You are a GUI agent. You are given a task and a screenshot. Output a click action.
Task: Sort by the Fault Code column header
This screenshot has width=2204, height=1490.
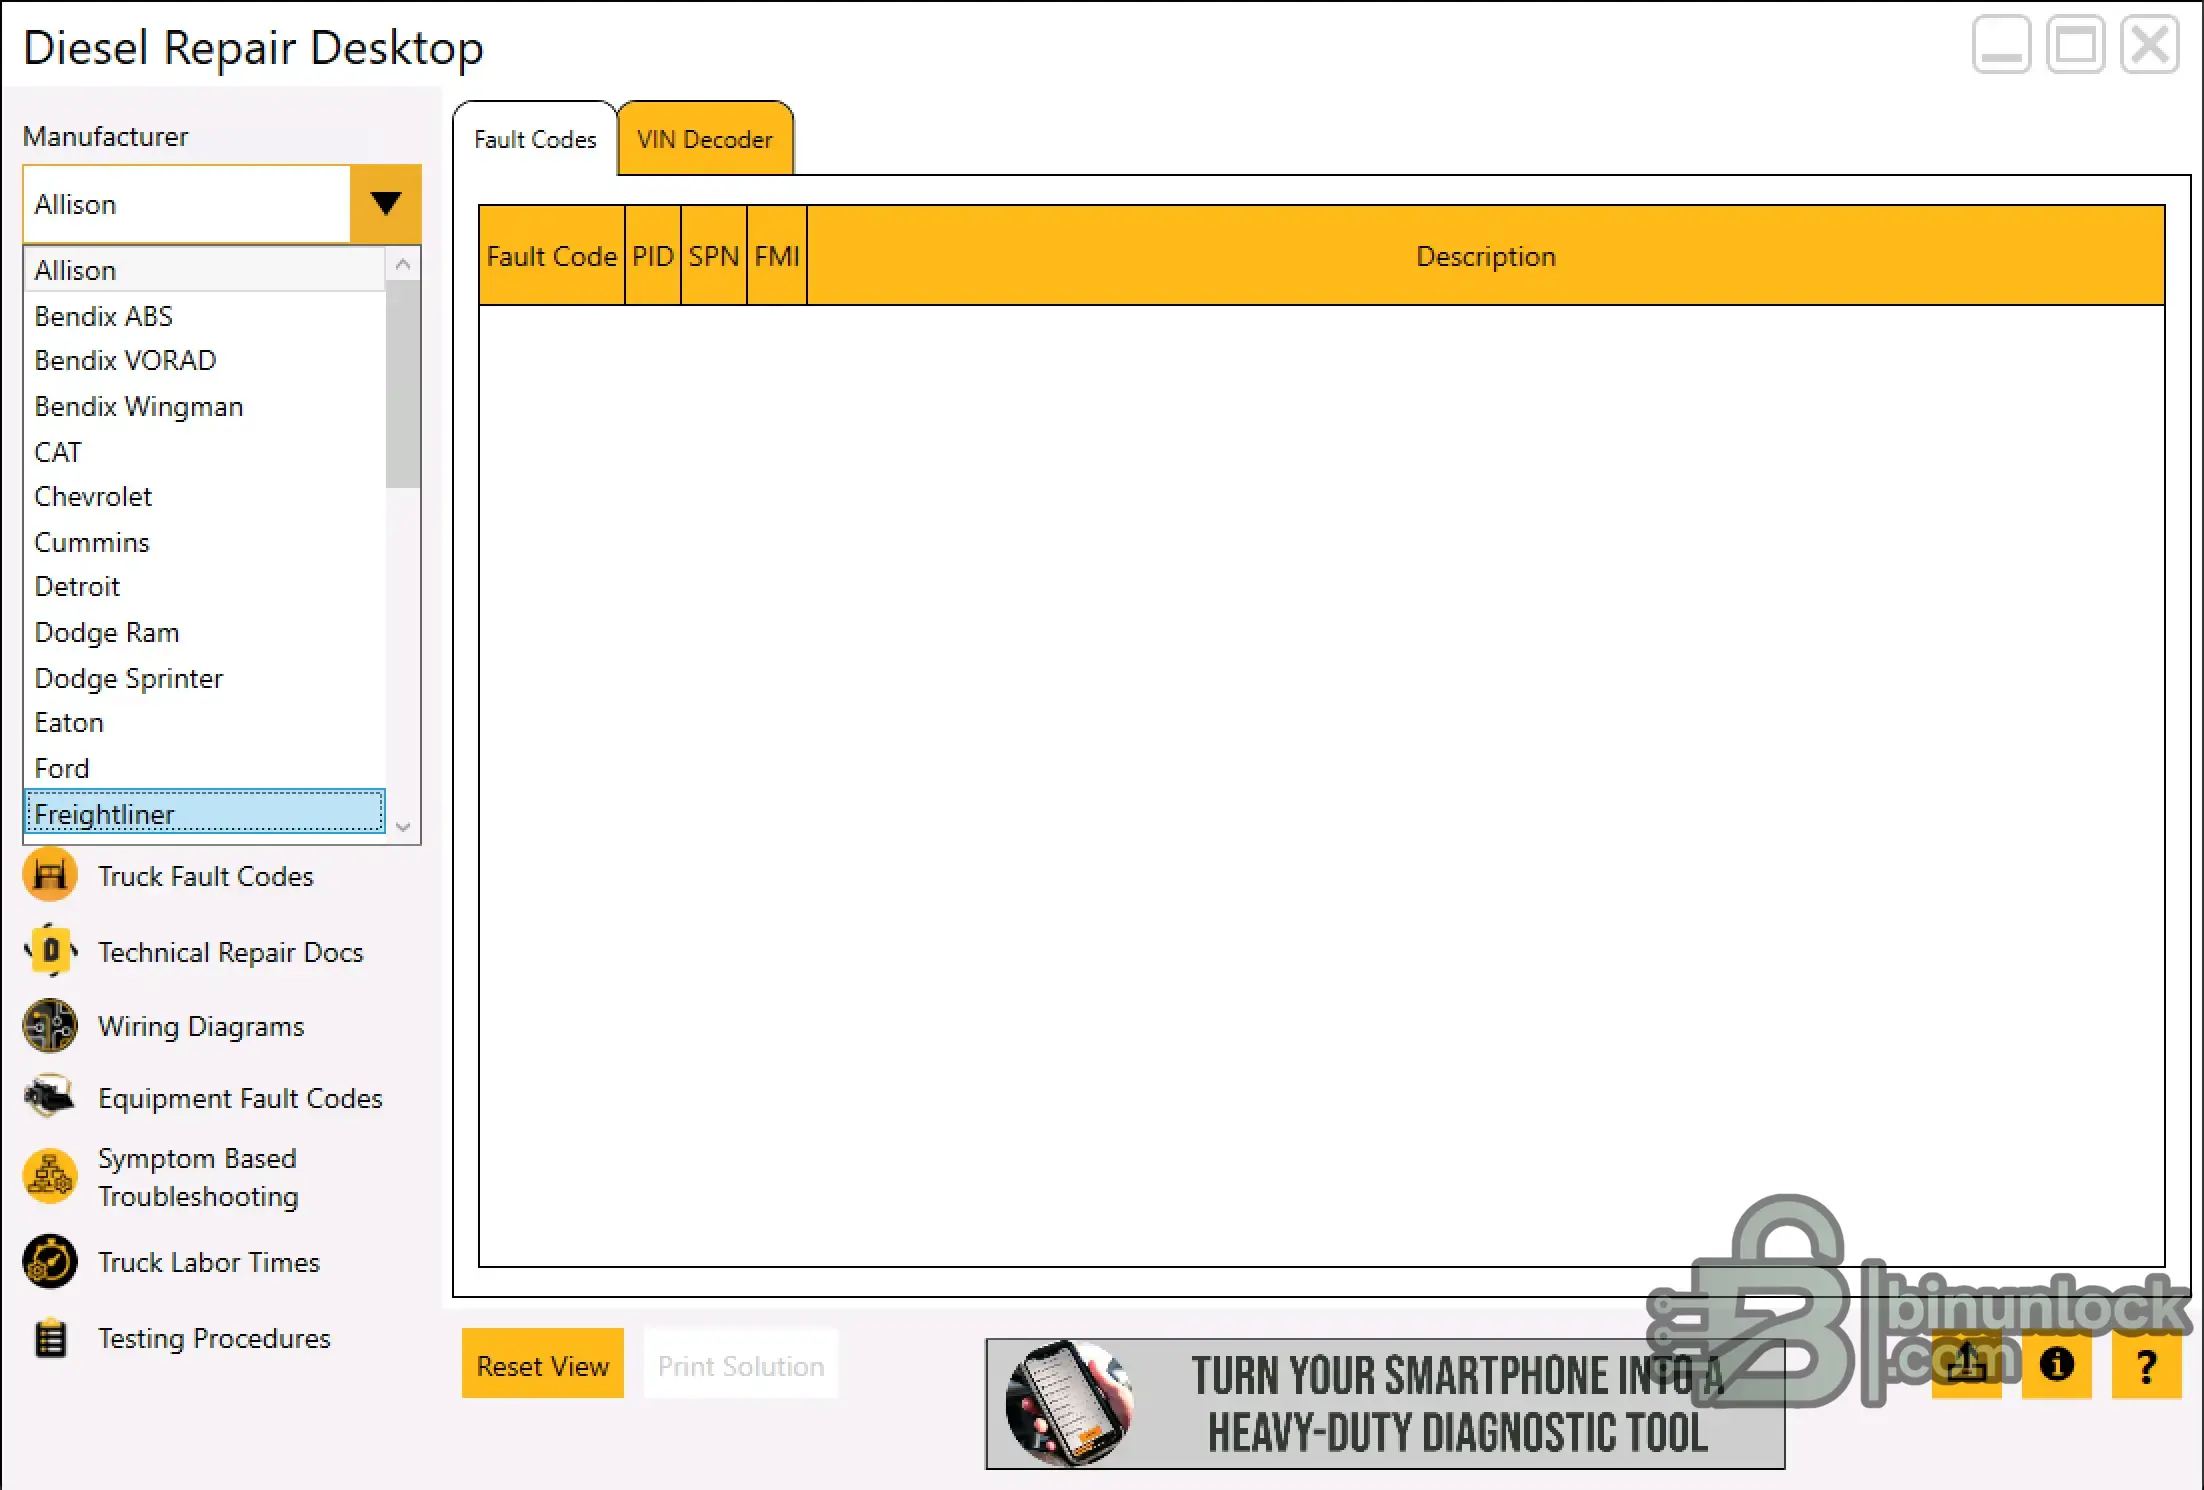(x=552, y=256)
